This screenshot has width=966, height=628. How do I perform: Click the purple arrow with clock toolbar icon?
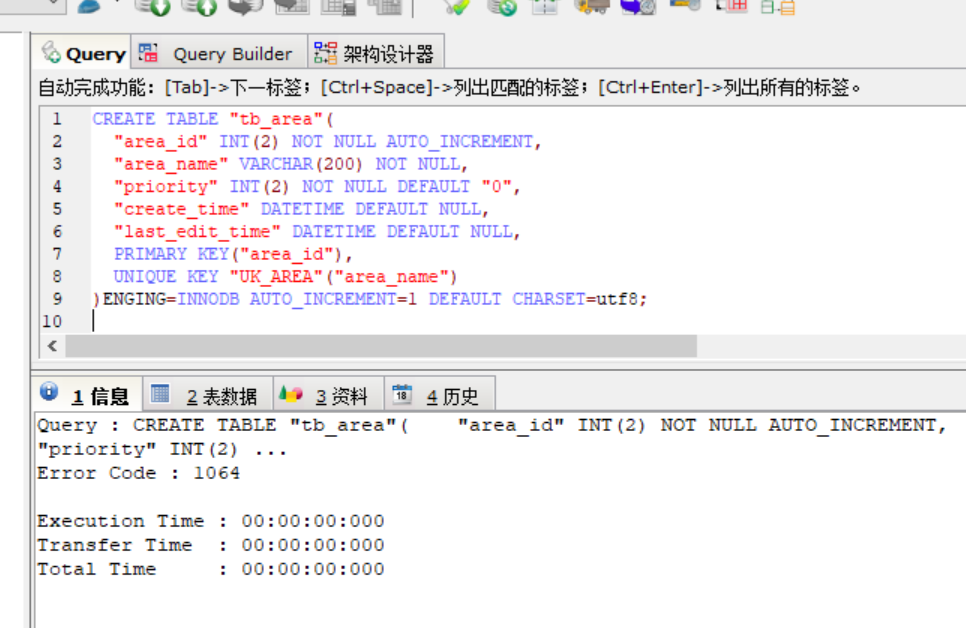638,6
